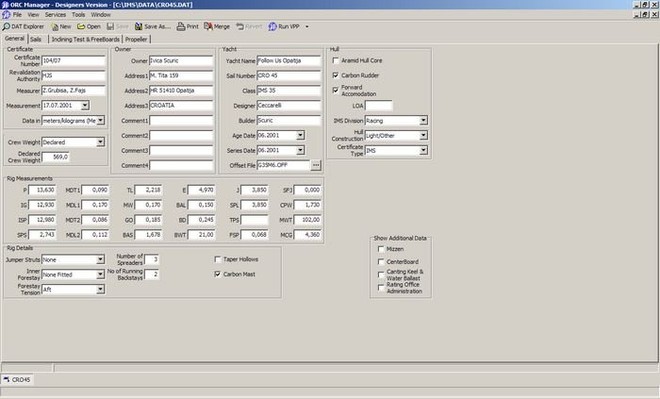Expand the Inner Forestay dropdown
This screenshot has height=399, width=660.
[x=101, y=274]
